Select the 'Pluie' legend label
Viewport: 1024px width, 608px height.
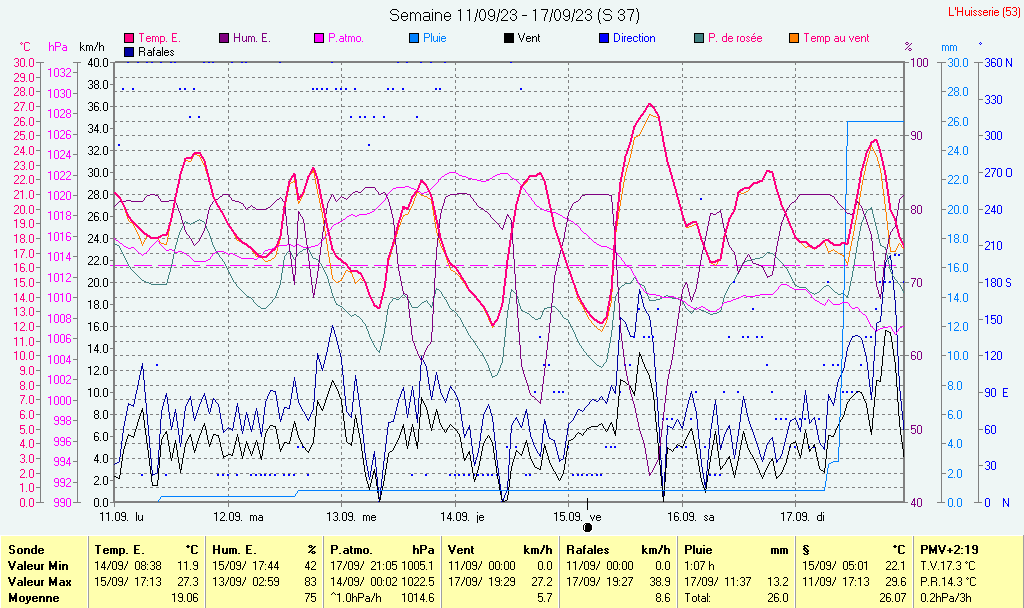point(434,39)
